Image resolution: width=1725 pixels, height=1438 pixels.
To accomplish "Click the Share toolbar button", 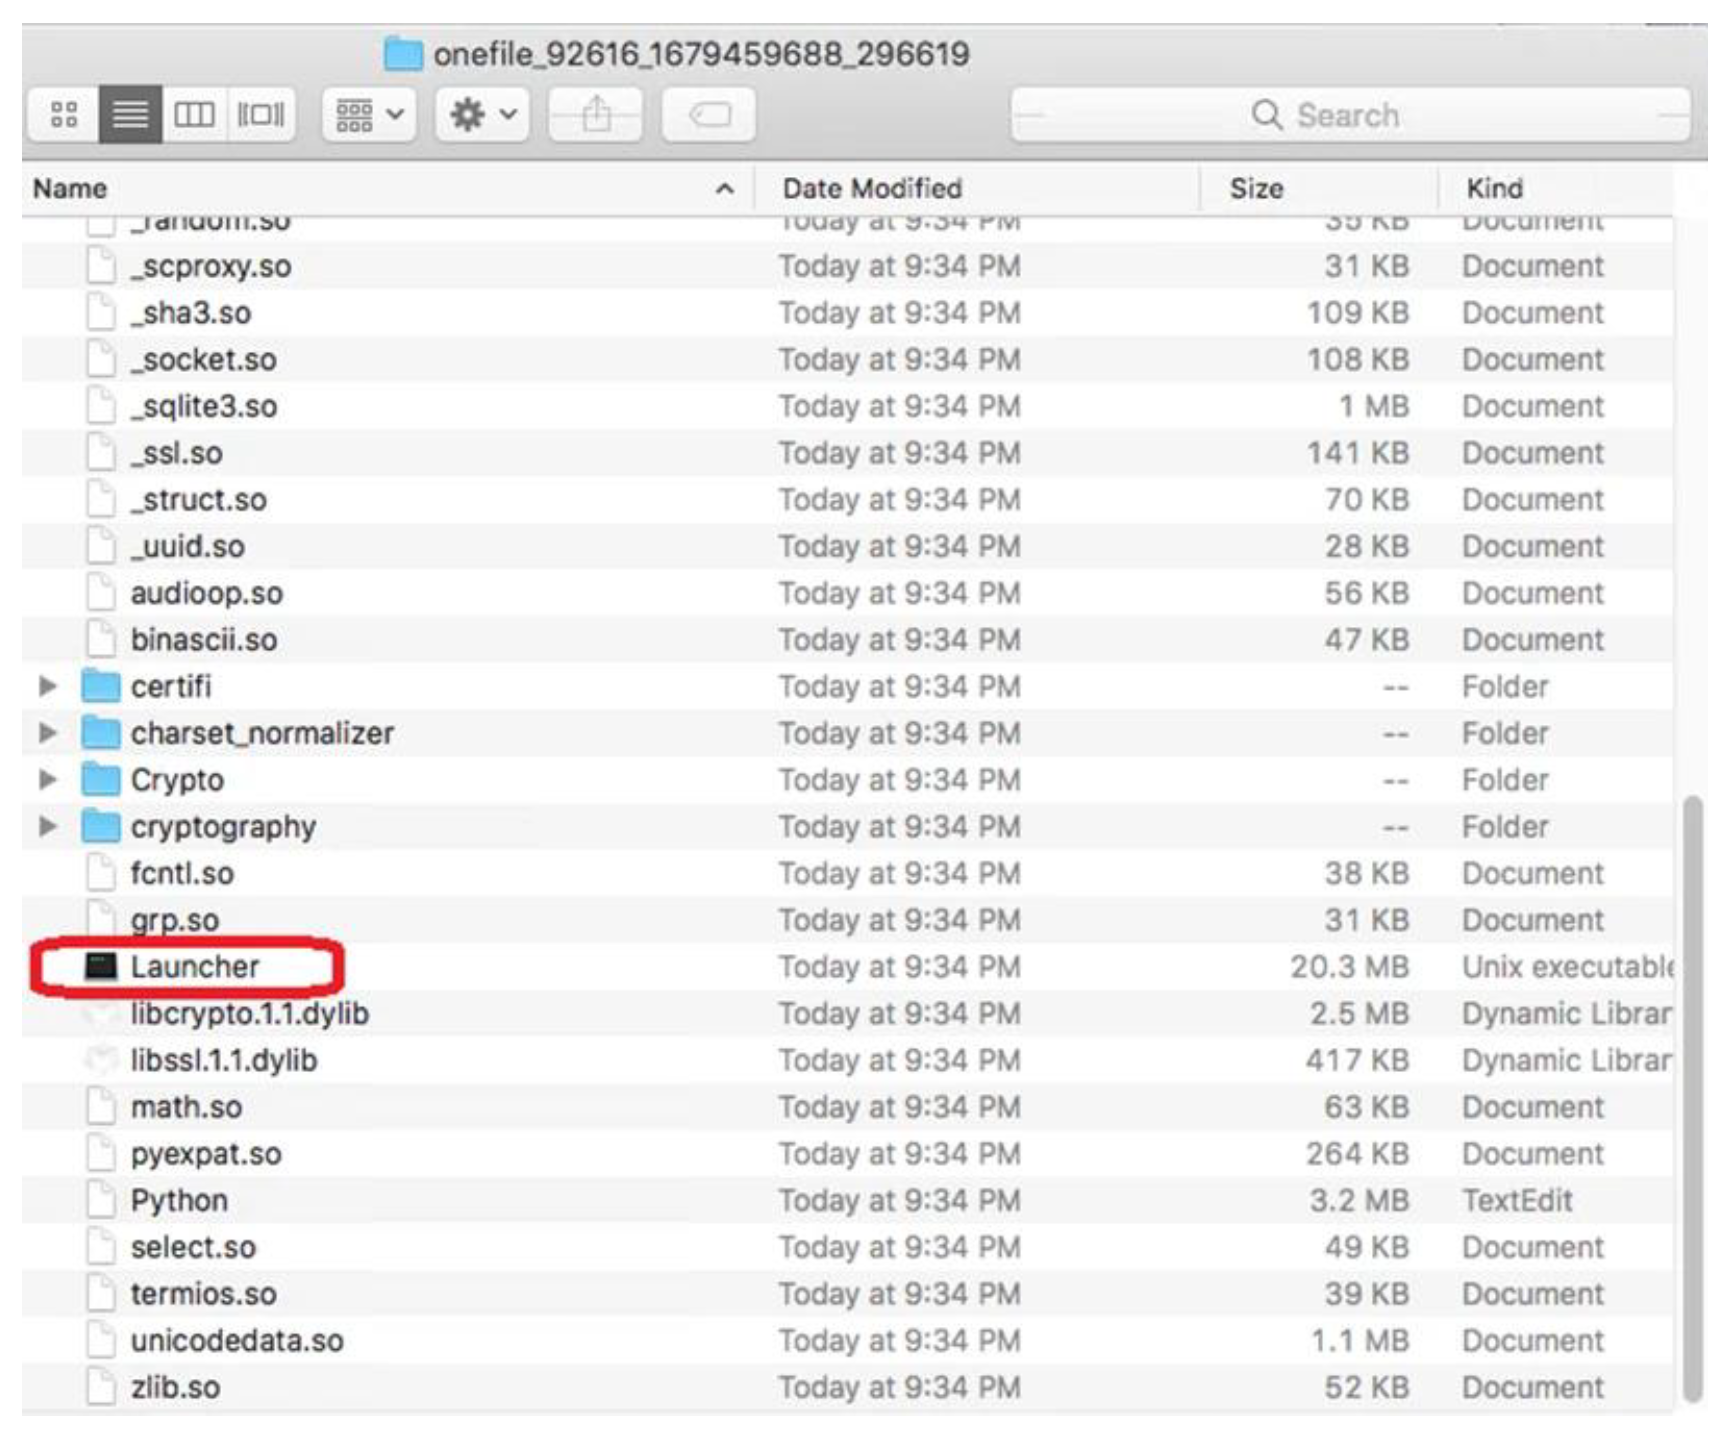I will 596,115.
